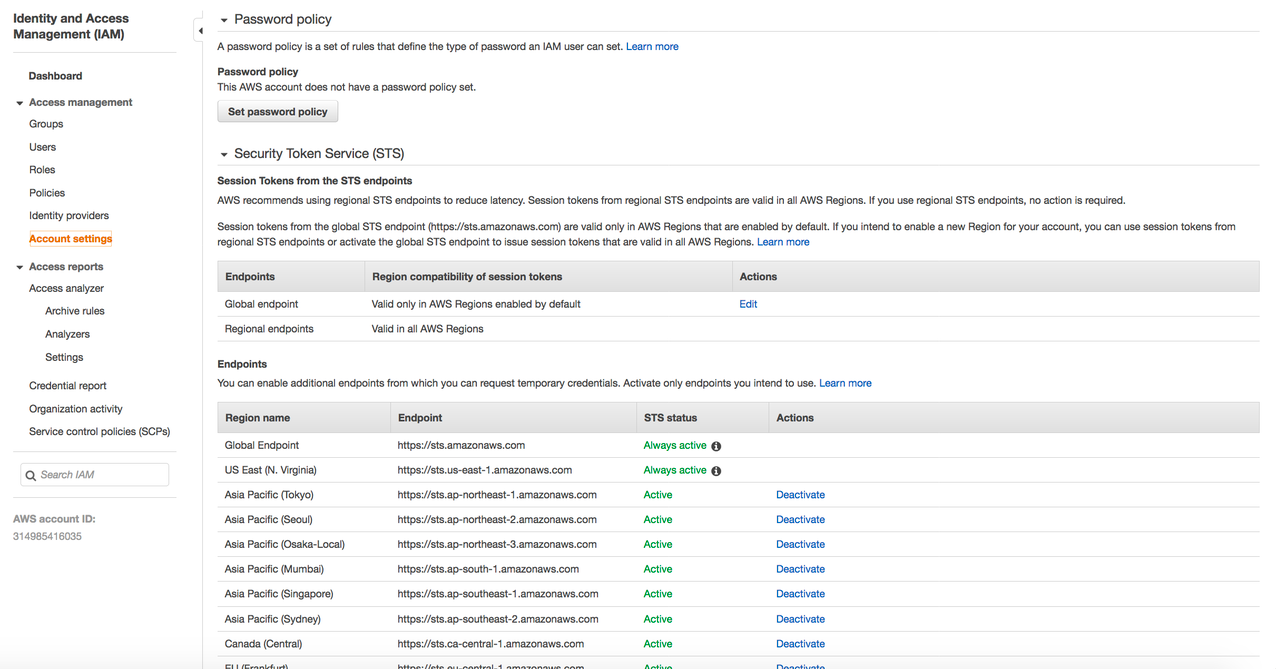Image resolution: width=1276 pixels, height=669 pixels.
Task: Select https://sts.amazonaws.com endpoint text
Action: (x=461, y=446)
